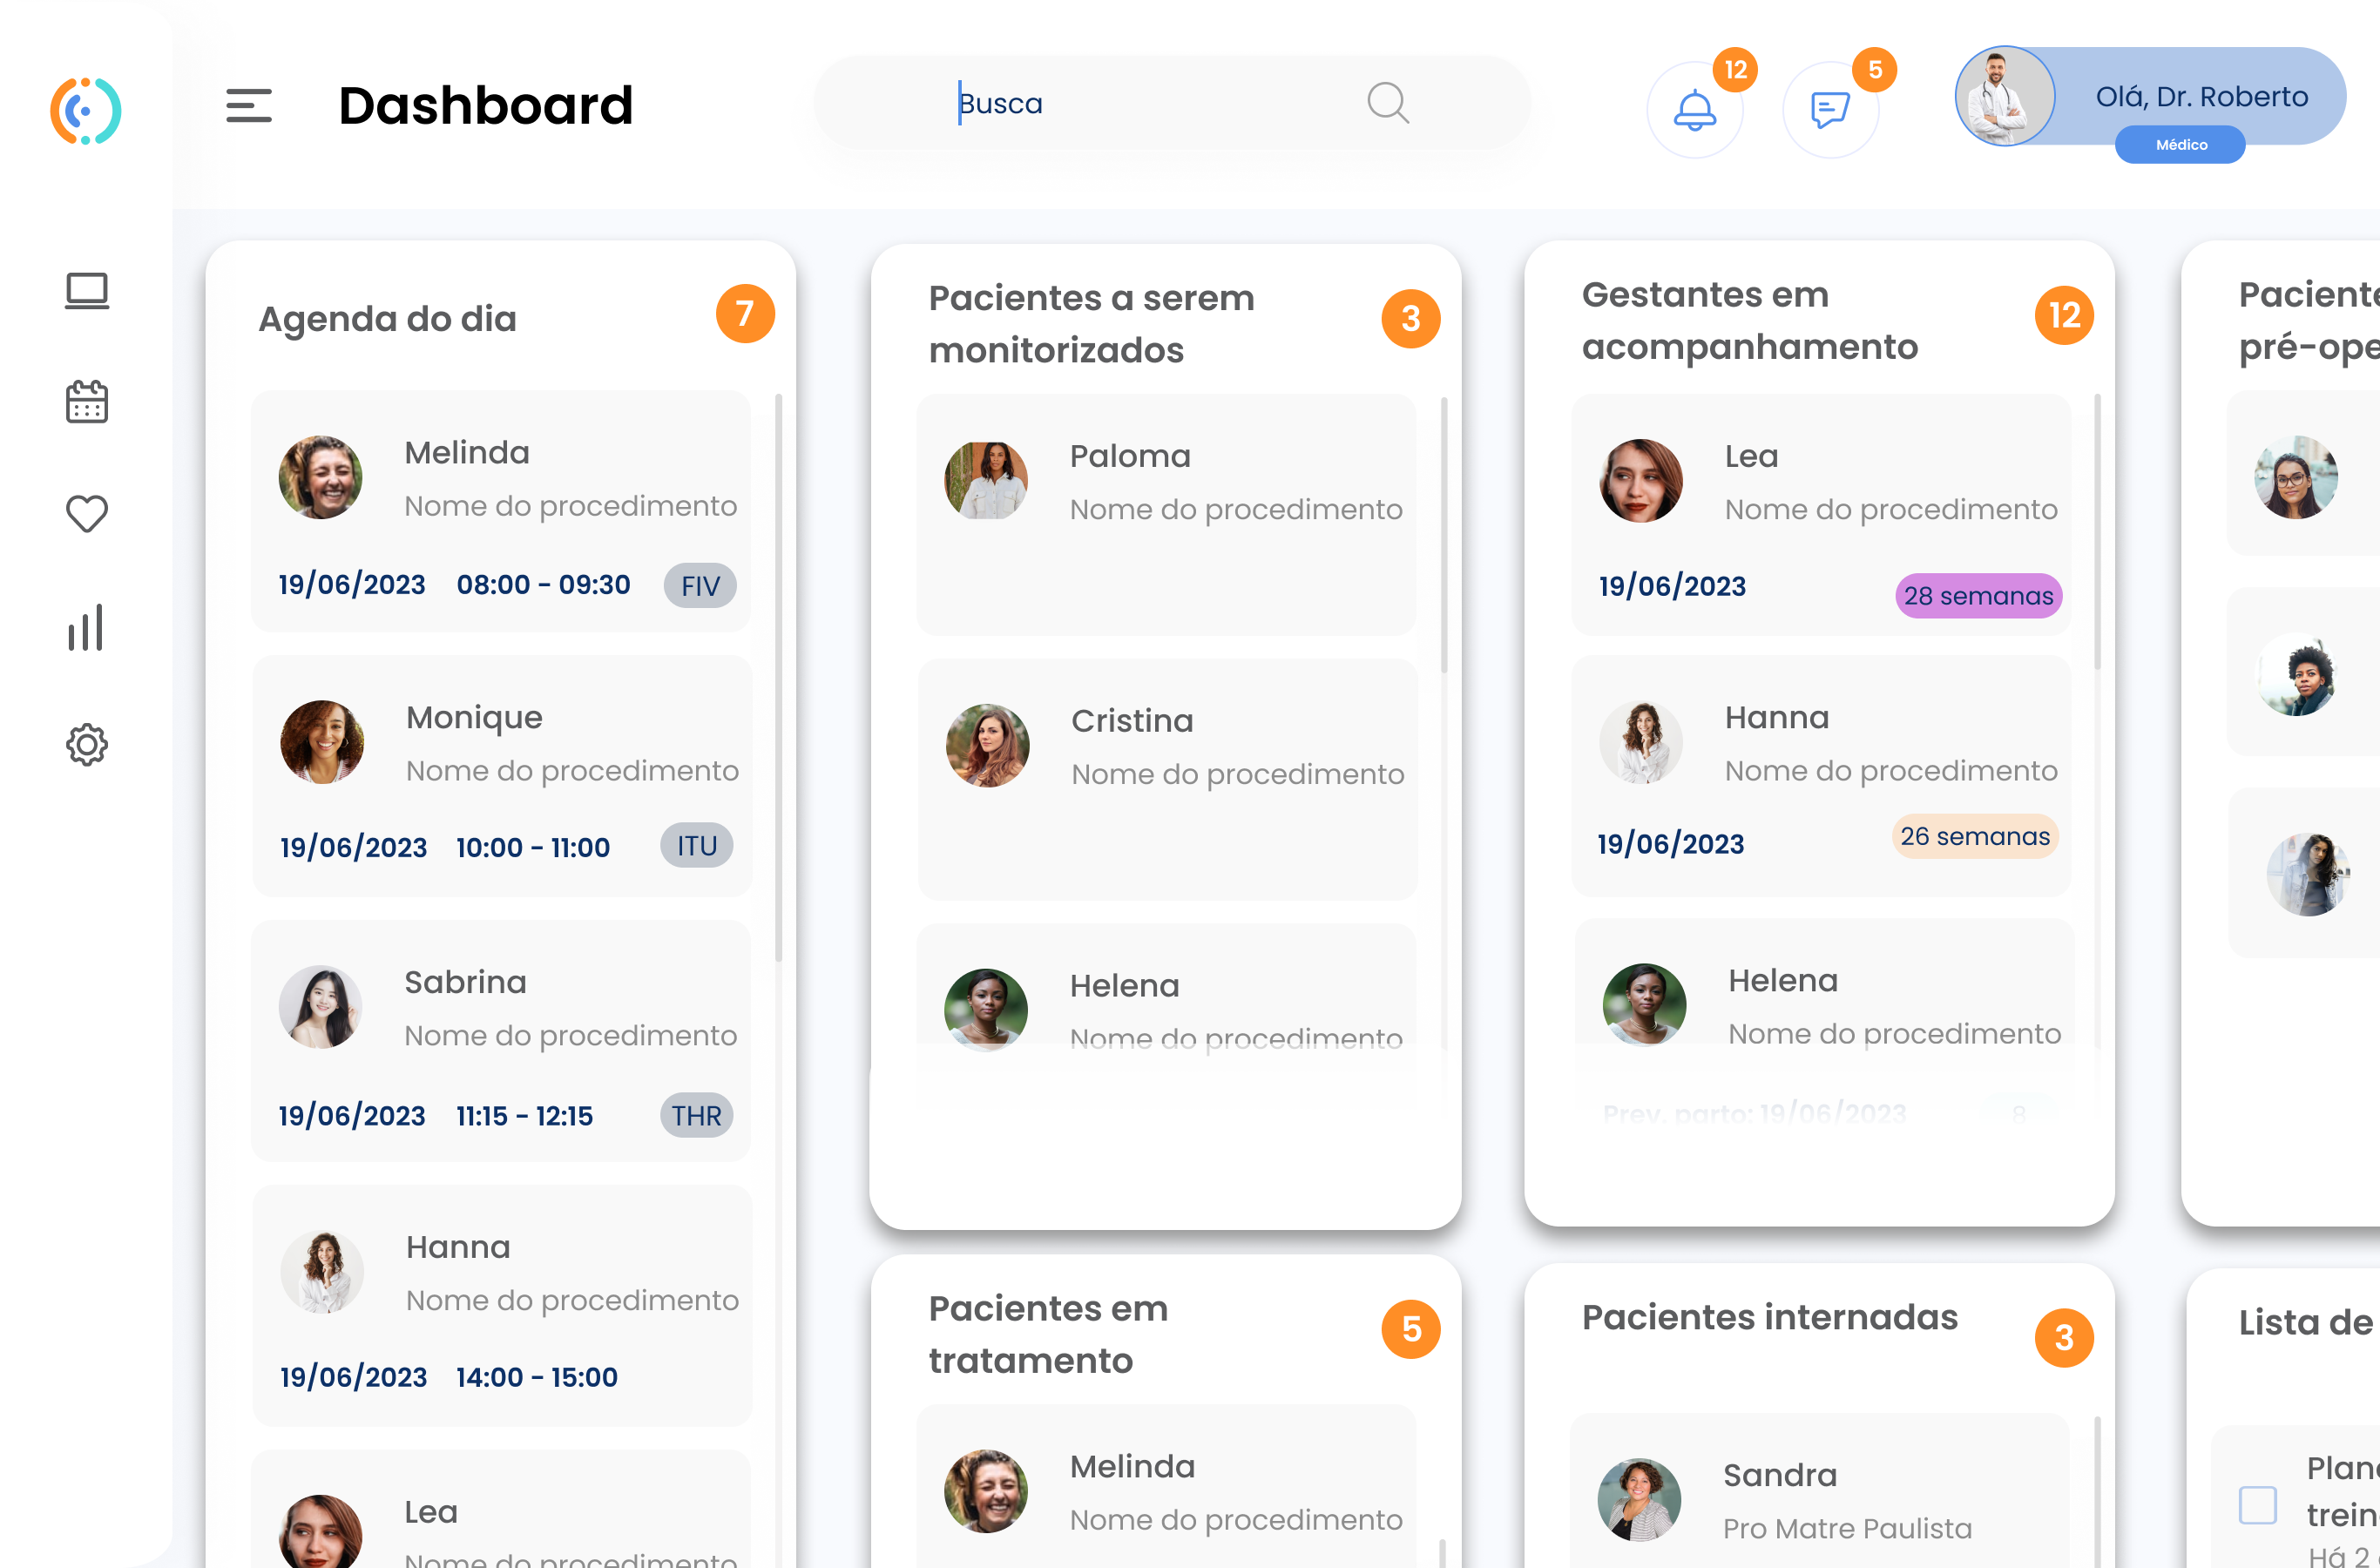Click the FIV tag on Melinda's appointment
Screen dimensions: 2380x1568
tap(700, 586)
